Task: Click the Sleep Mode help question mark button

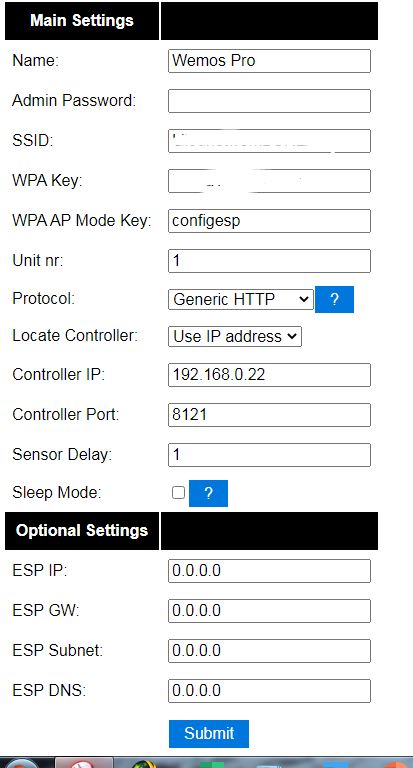Action: (208, 493)
